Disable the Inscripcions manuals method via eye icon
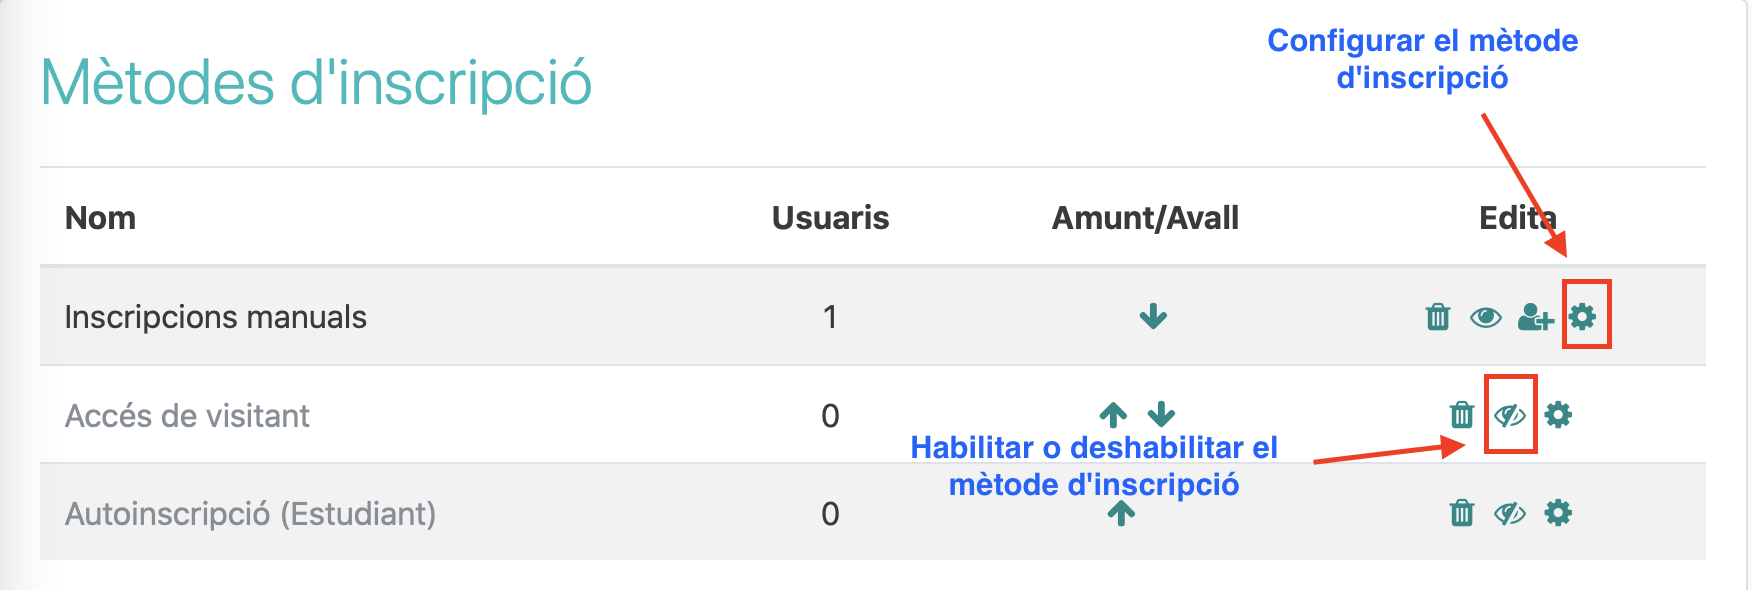The width and height of the screenshot is (1752, 590). click(1485, 317)
